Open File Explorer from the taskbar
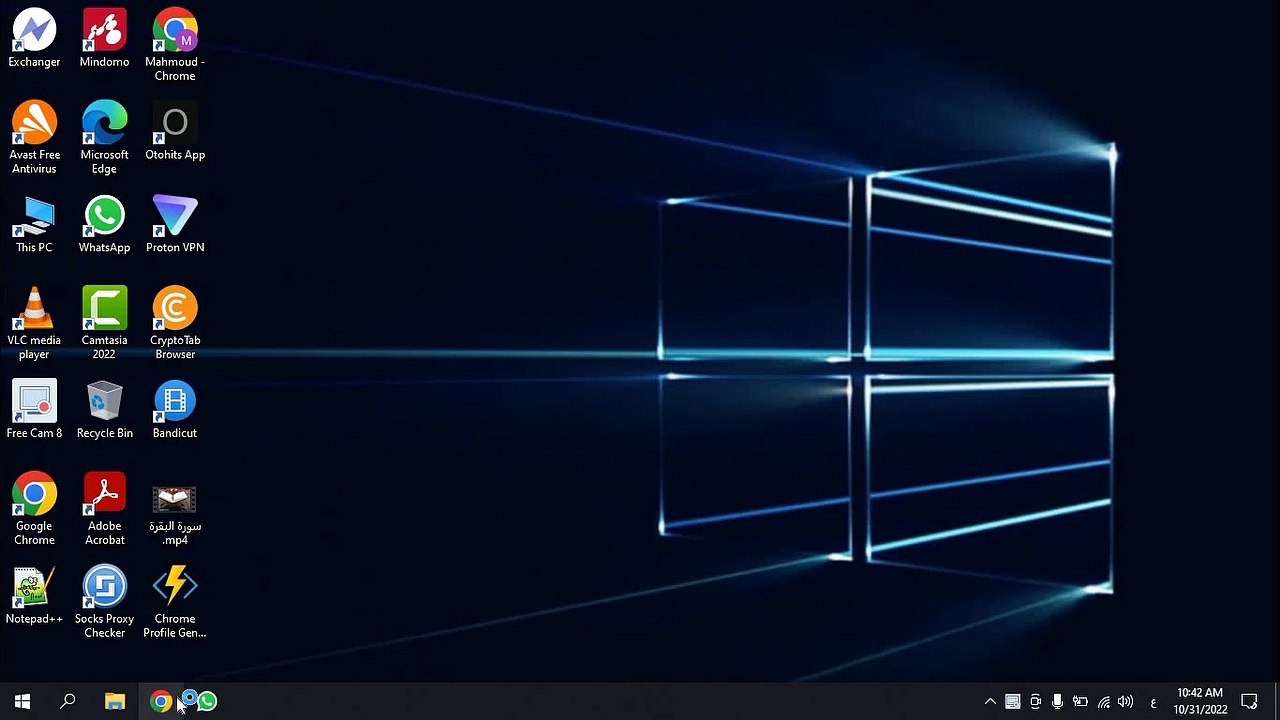 pos(115,702)
